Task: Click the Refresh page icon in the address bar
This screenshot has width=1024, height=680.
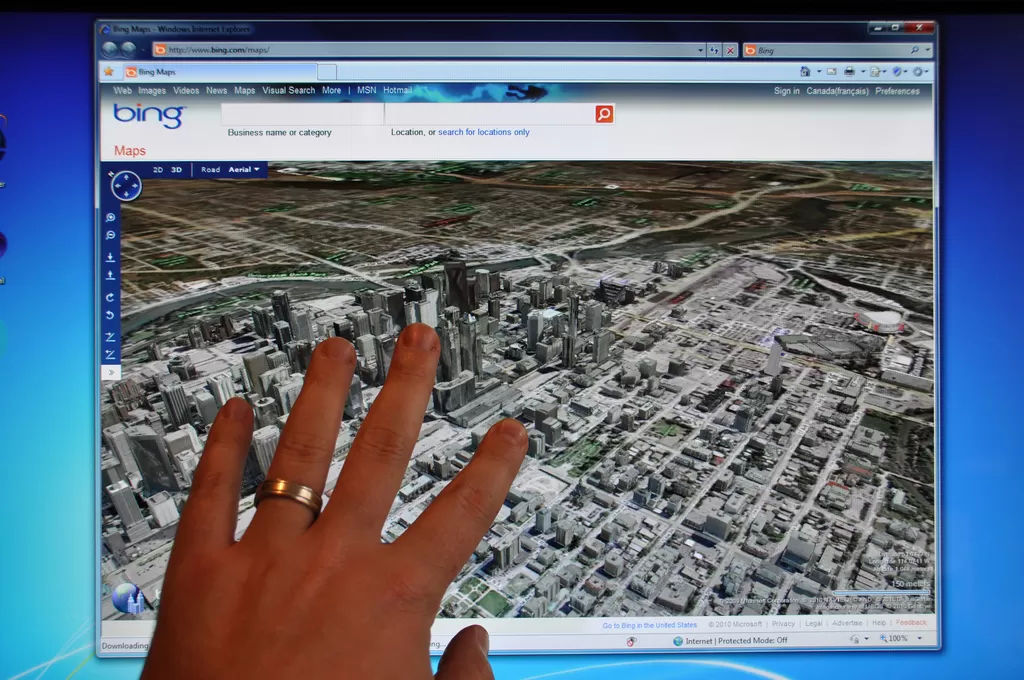Action: point(714,50)
